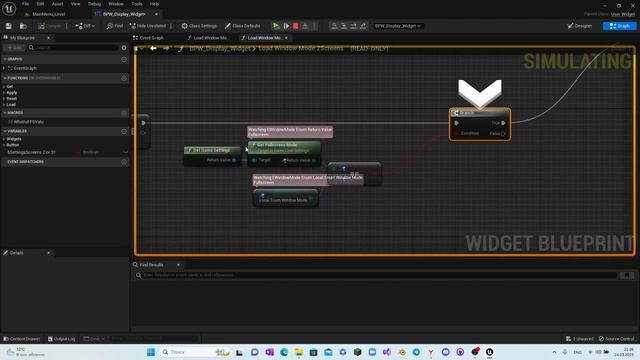640x360 pixels.
Task: Open the Output Log
Action: 62,339
